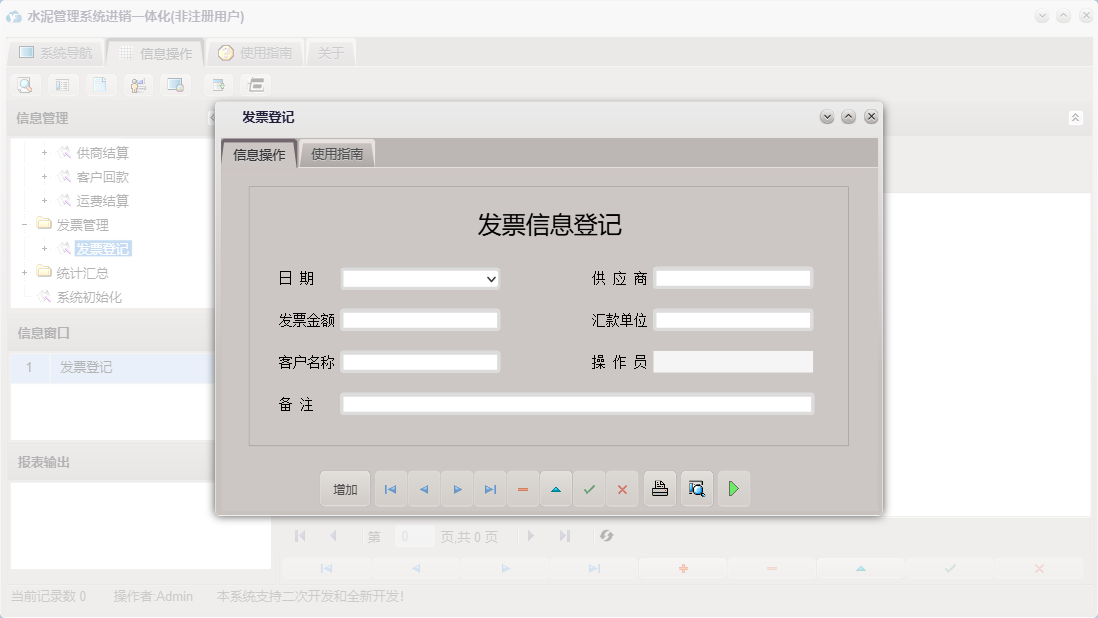Select the print preview icon in the invoice dialog

(x=696, y=489)
